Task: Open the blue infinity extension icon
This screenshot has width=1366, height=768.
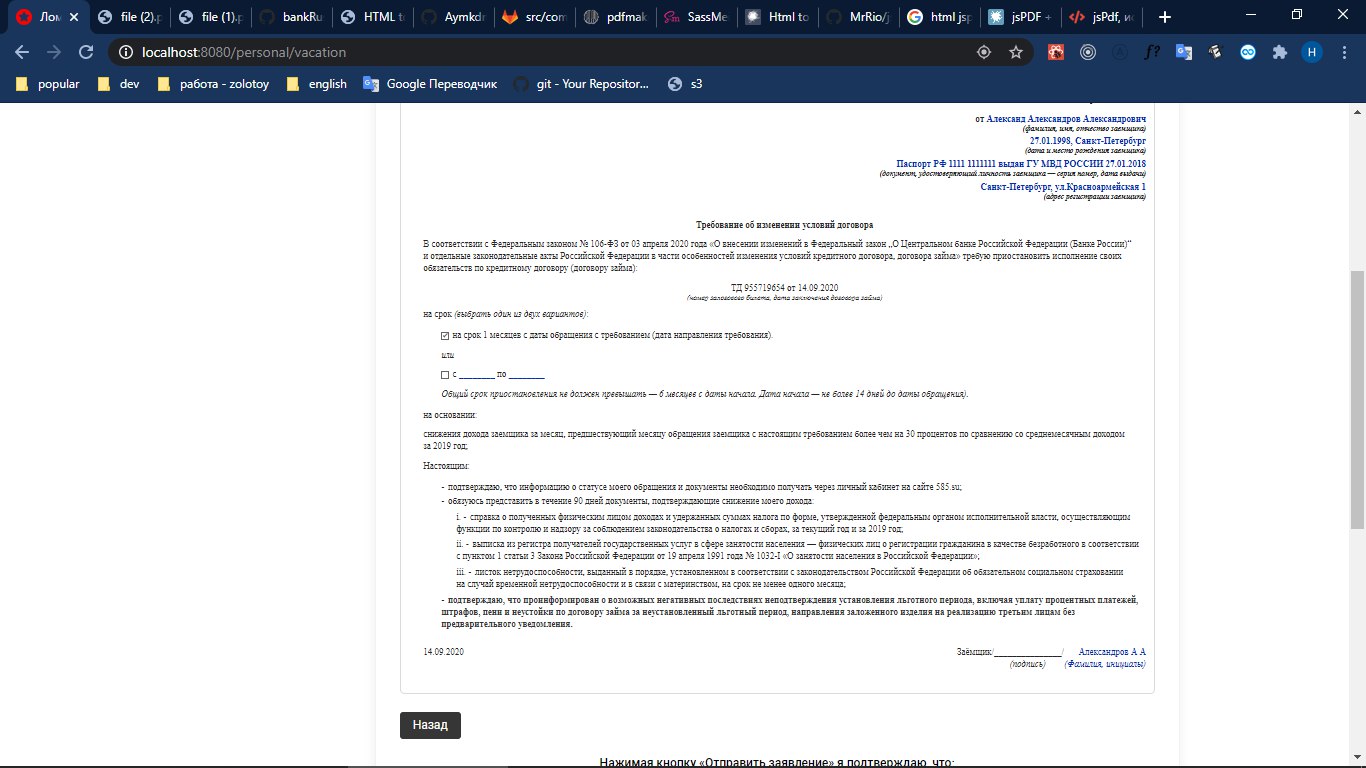Action: 1248,52
